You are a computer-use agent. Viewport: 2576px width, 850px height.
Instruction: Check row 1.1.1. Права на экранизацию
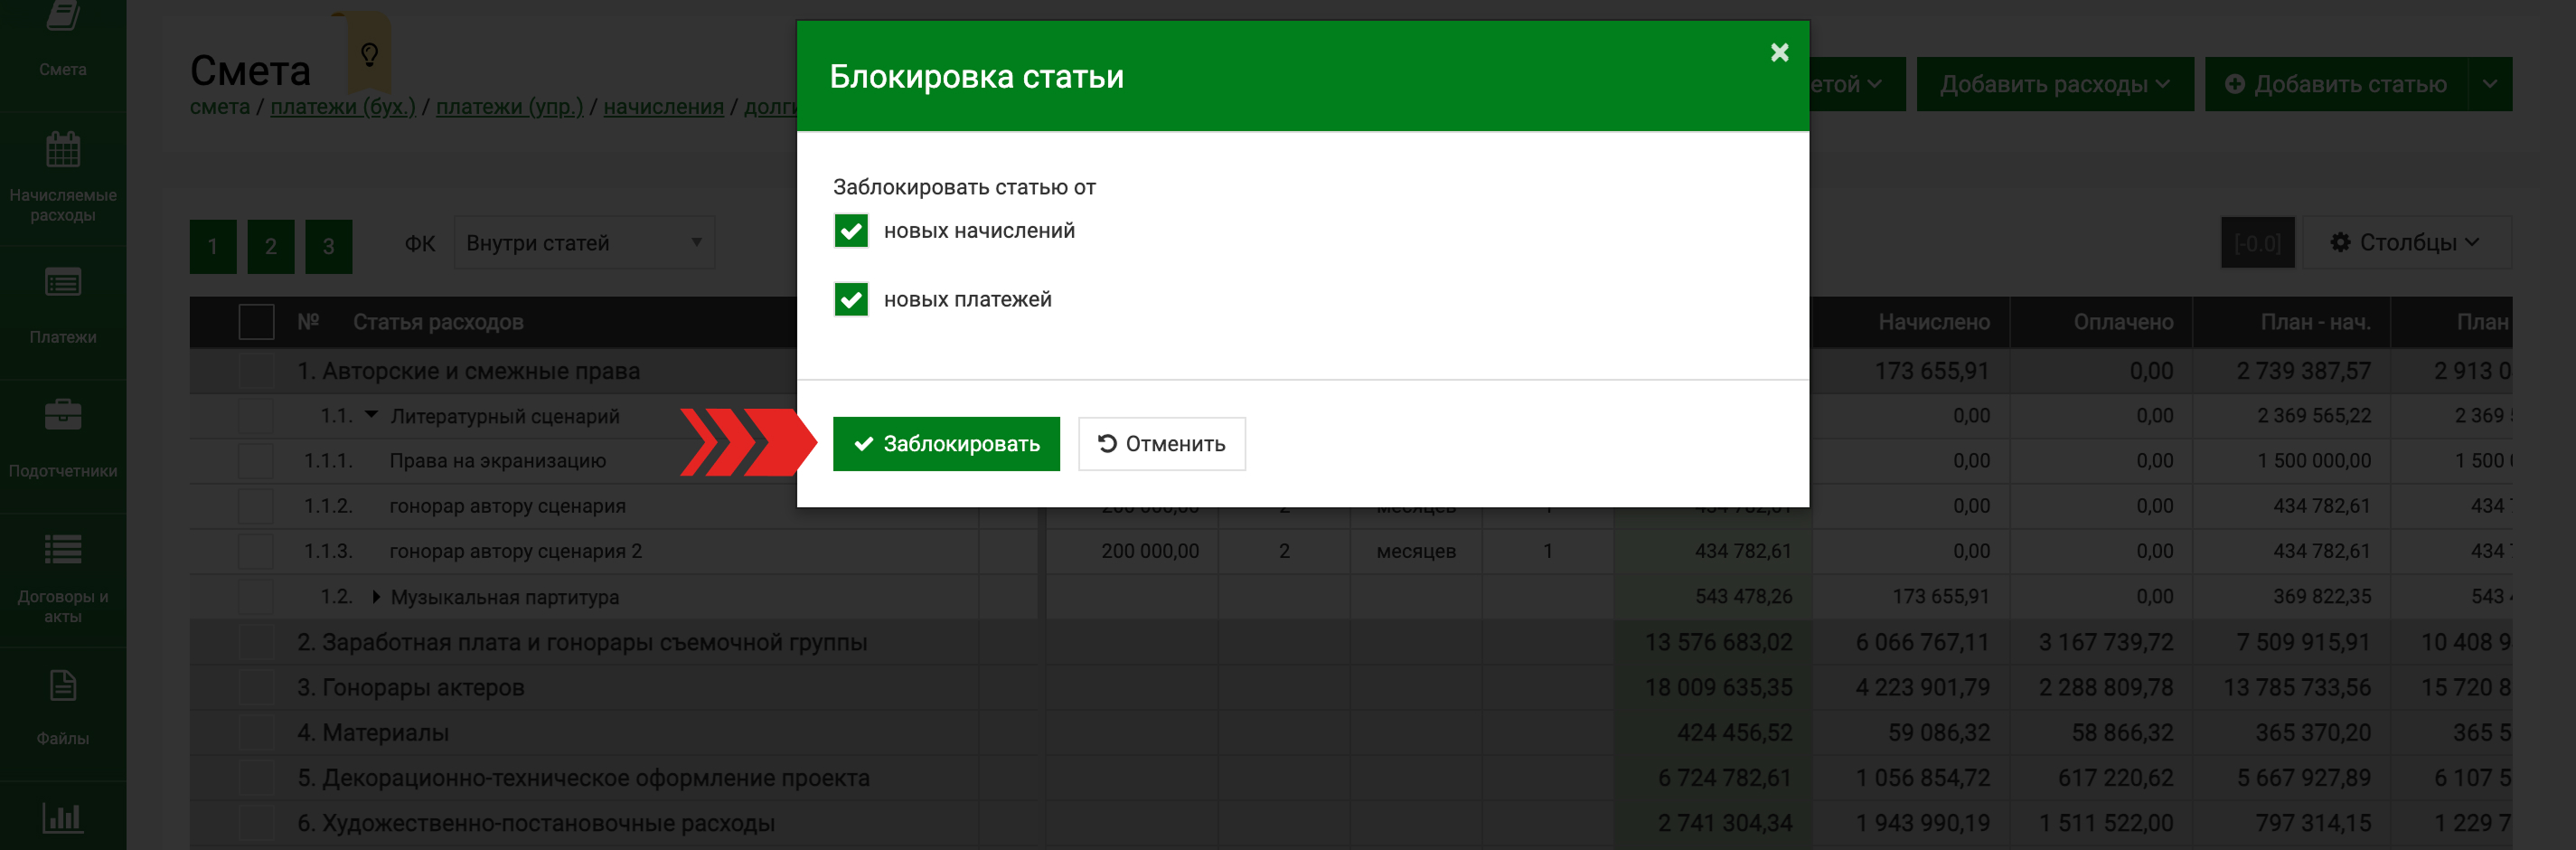(x=256, y=461)
